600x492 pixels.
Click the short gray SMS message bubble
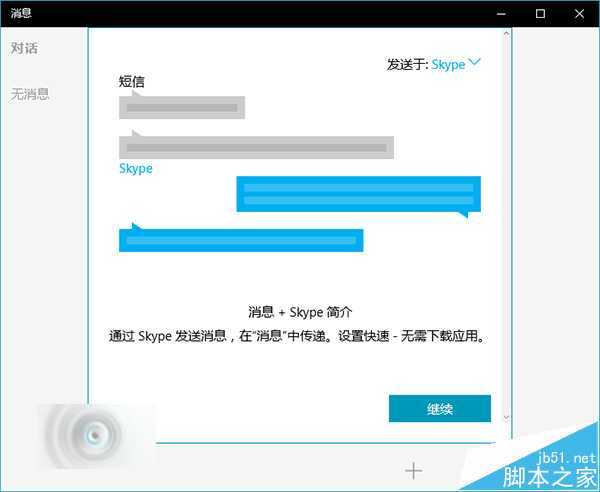point(182,106)
